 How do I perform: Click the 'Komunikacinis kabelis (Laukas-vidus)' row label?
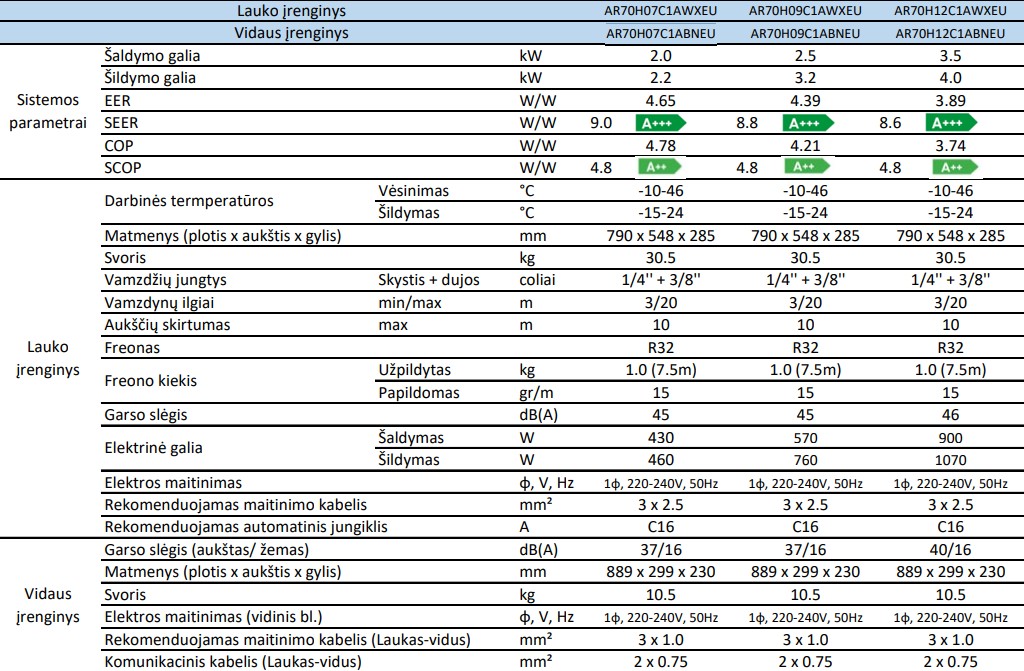point(232,661)
